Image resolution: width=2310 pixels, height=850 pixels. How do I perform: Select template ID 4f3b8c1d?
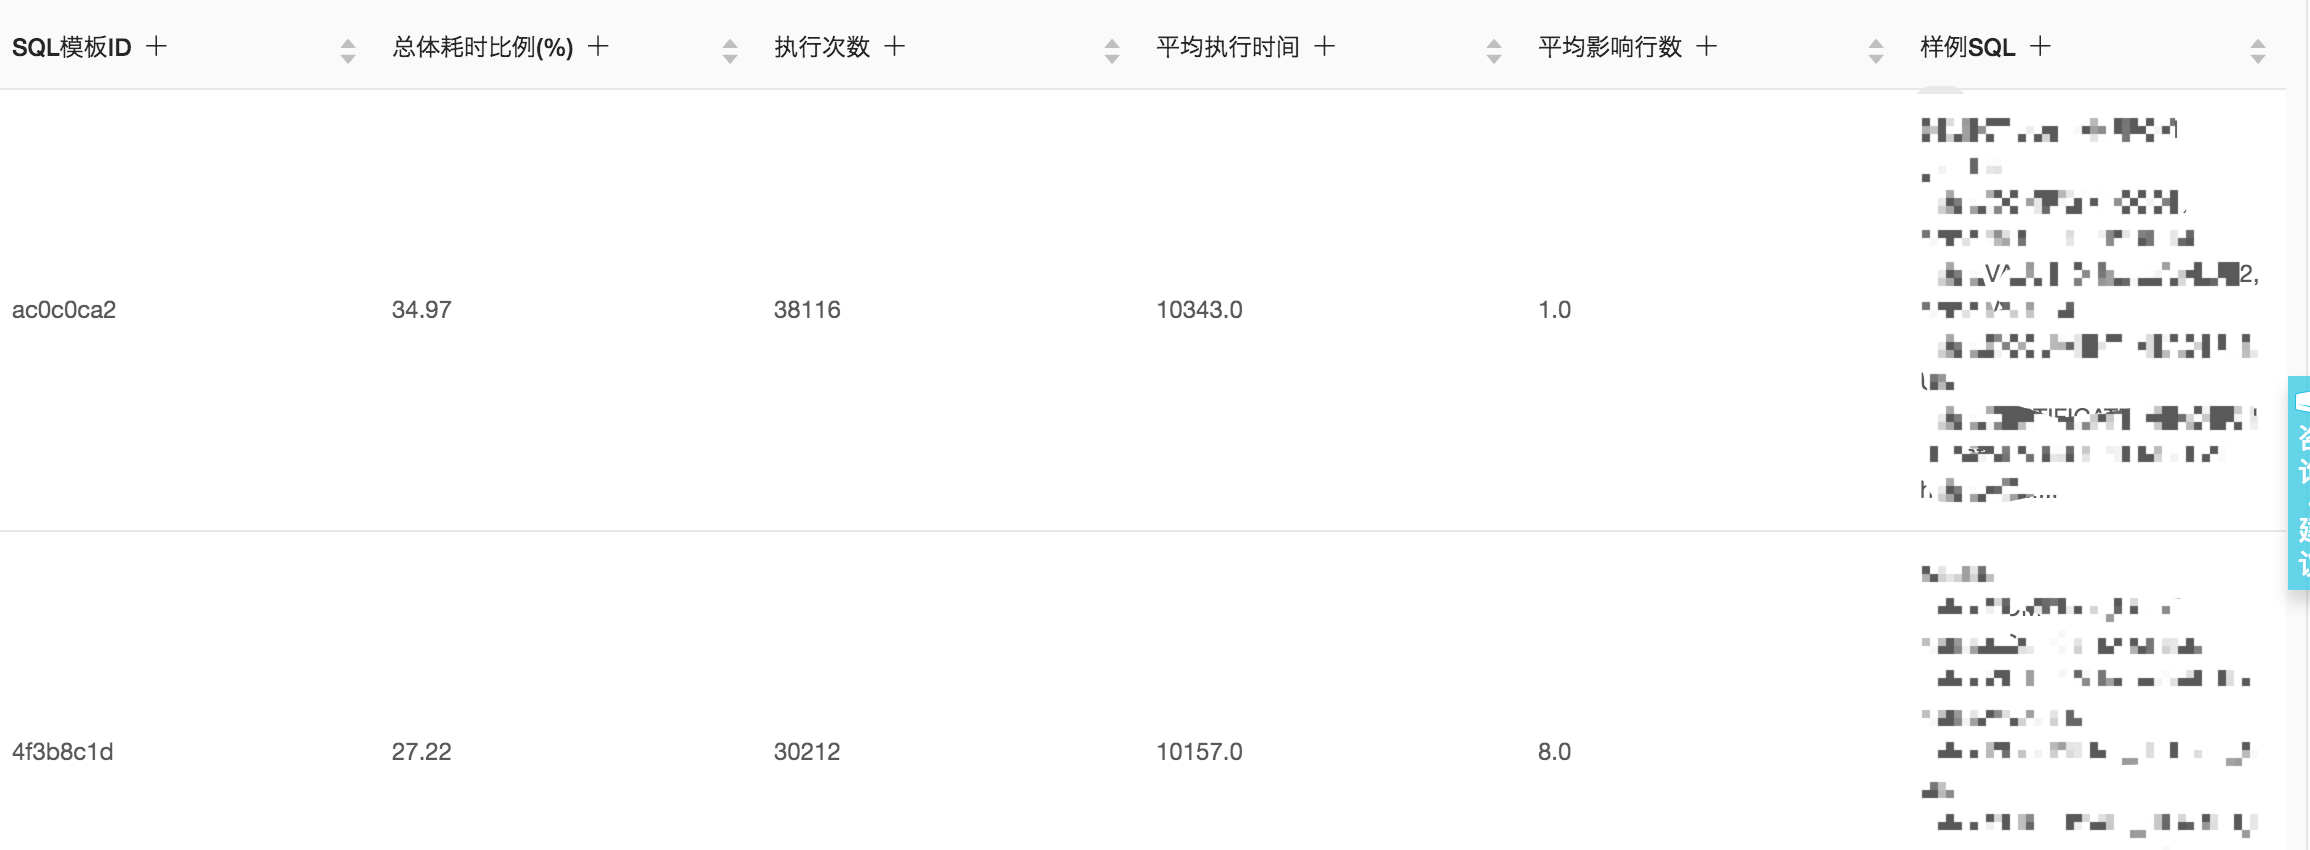tap(63, 752)
